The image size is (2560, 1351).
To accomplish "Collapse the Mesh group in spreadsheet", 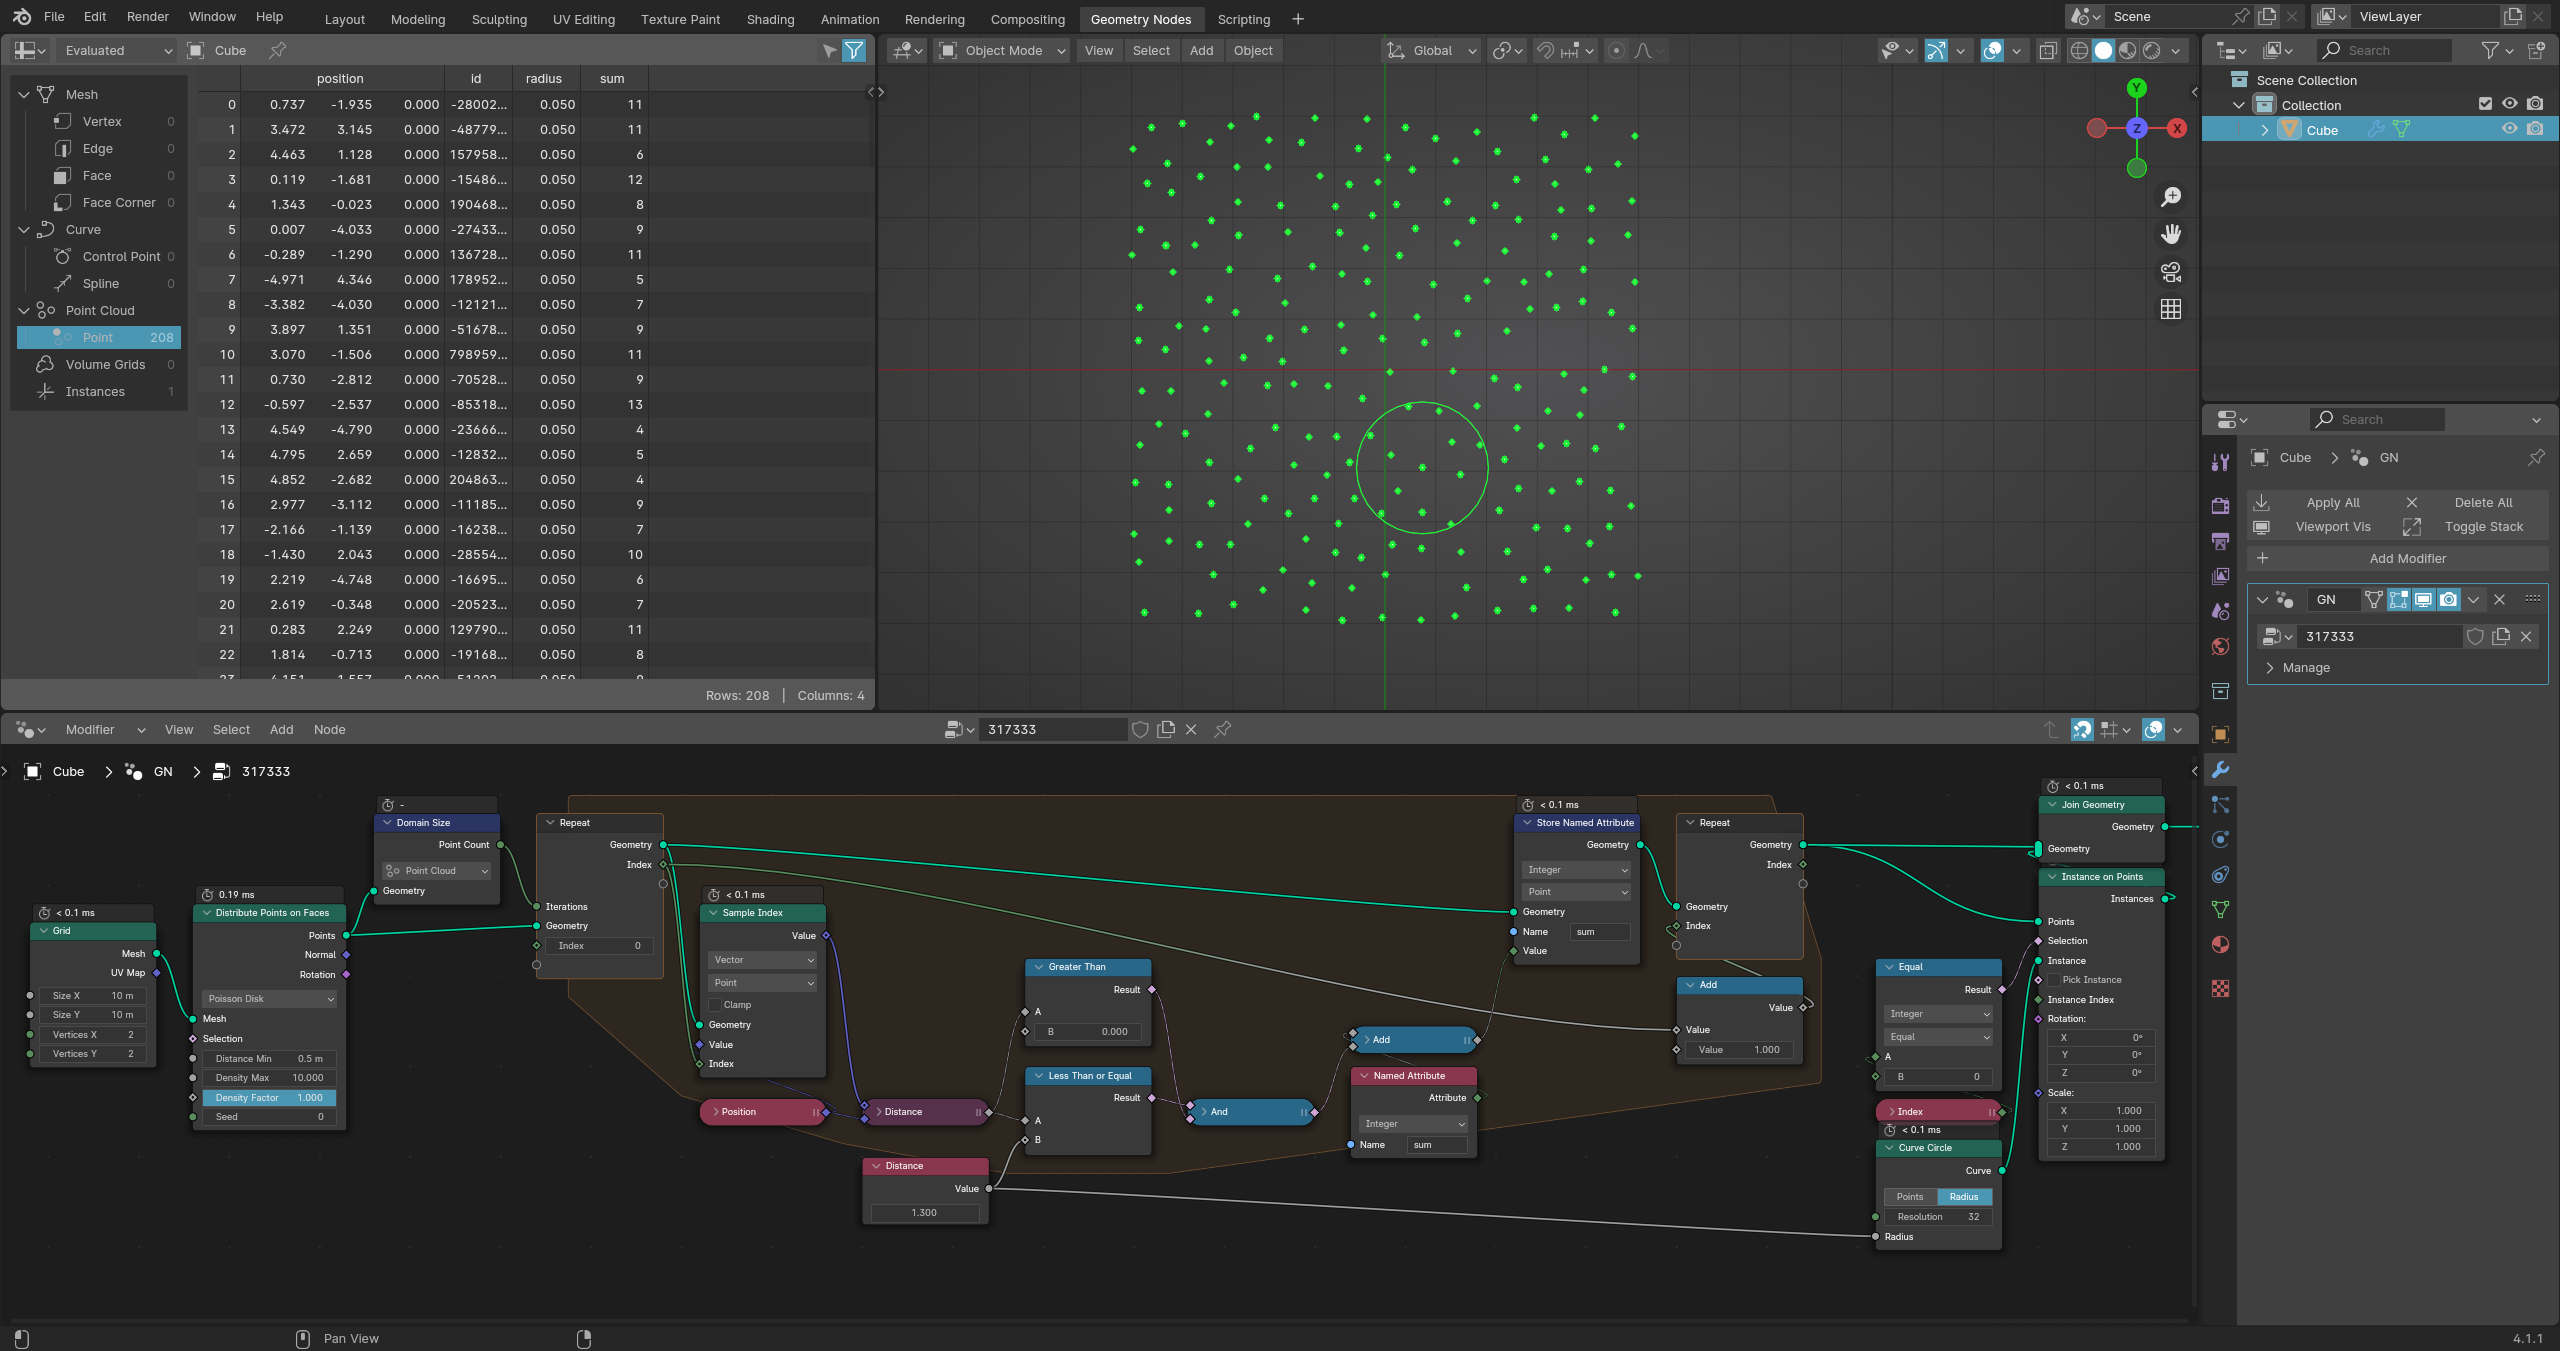I will point(24,94).
